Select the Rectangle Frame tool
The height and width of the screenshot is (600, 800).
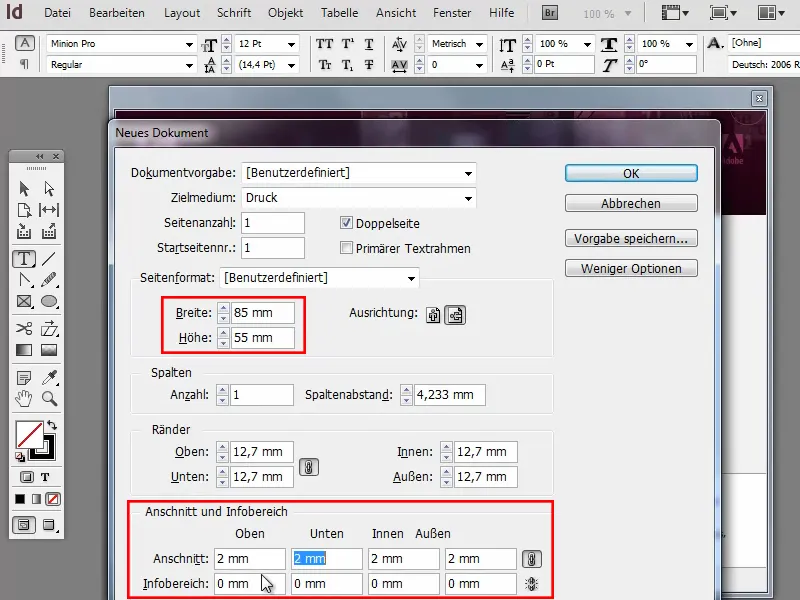24,302
